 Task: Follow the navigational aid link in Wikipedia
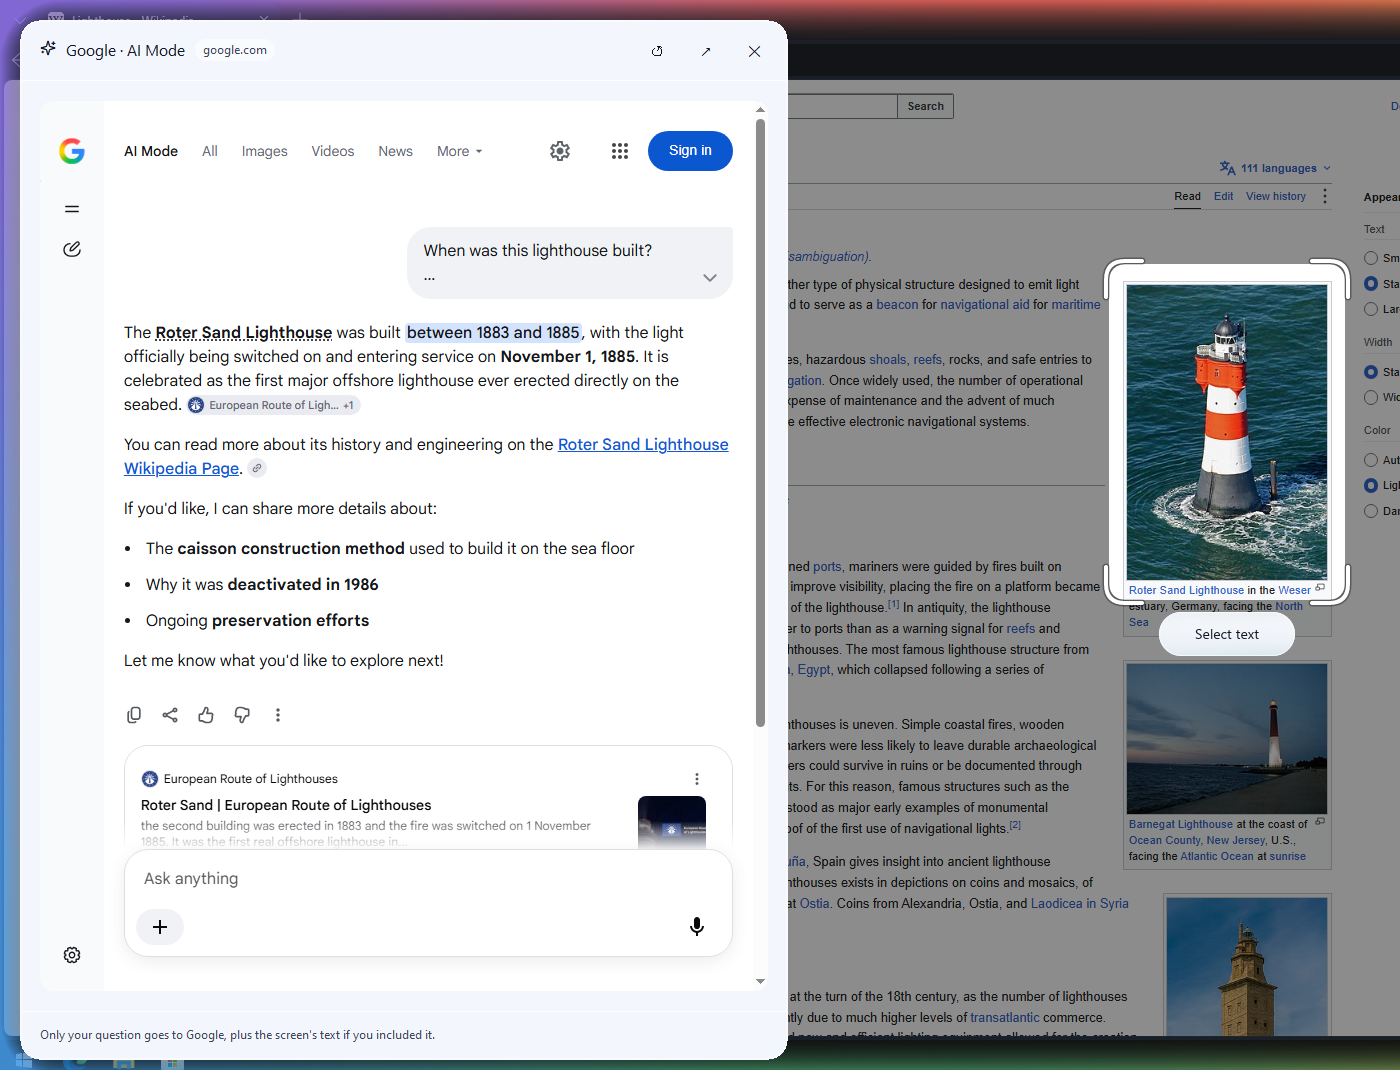point(985,305)
